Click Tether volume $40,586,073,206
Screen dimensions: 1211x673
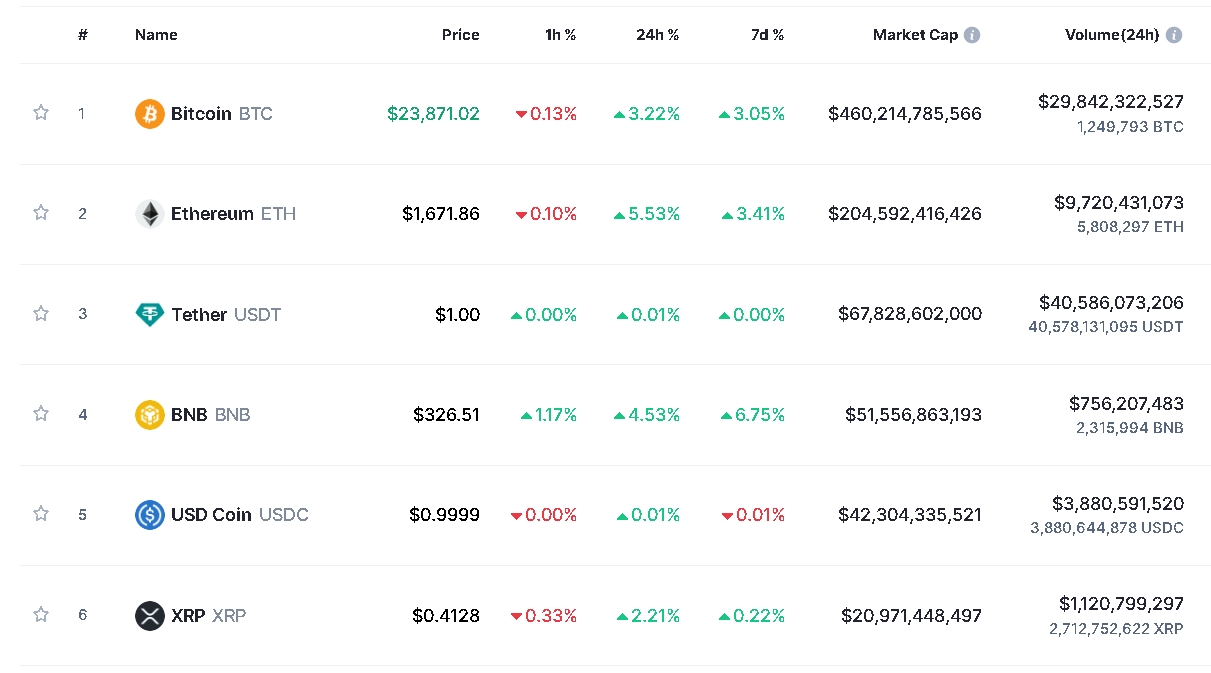(x=1111, y=302)
